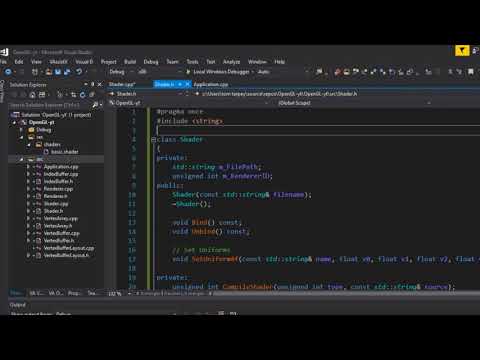Image resolution: width=480 pixels, height=360 pixels.
Task: Collapse the shaders folder node
Action: [29, 145]
